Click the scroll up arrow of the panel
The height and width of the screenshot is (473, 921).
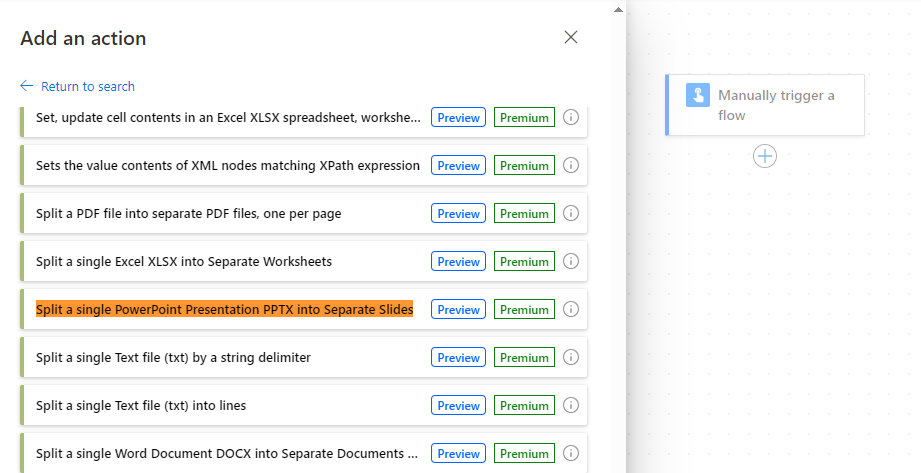point(618,9)
